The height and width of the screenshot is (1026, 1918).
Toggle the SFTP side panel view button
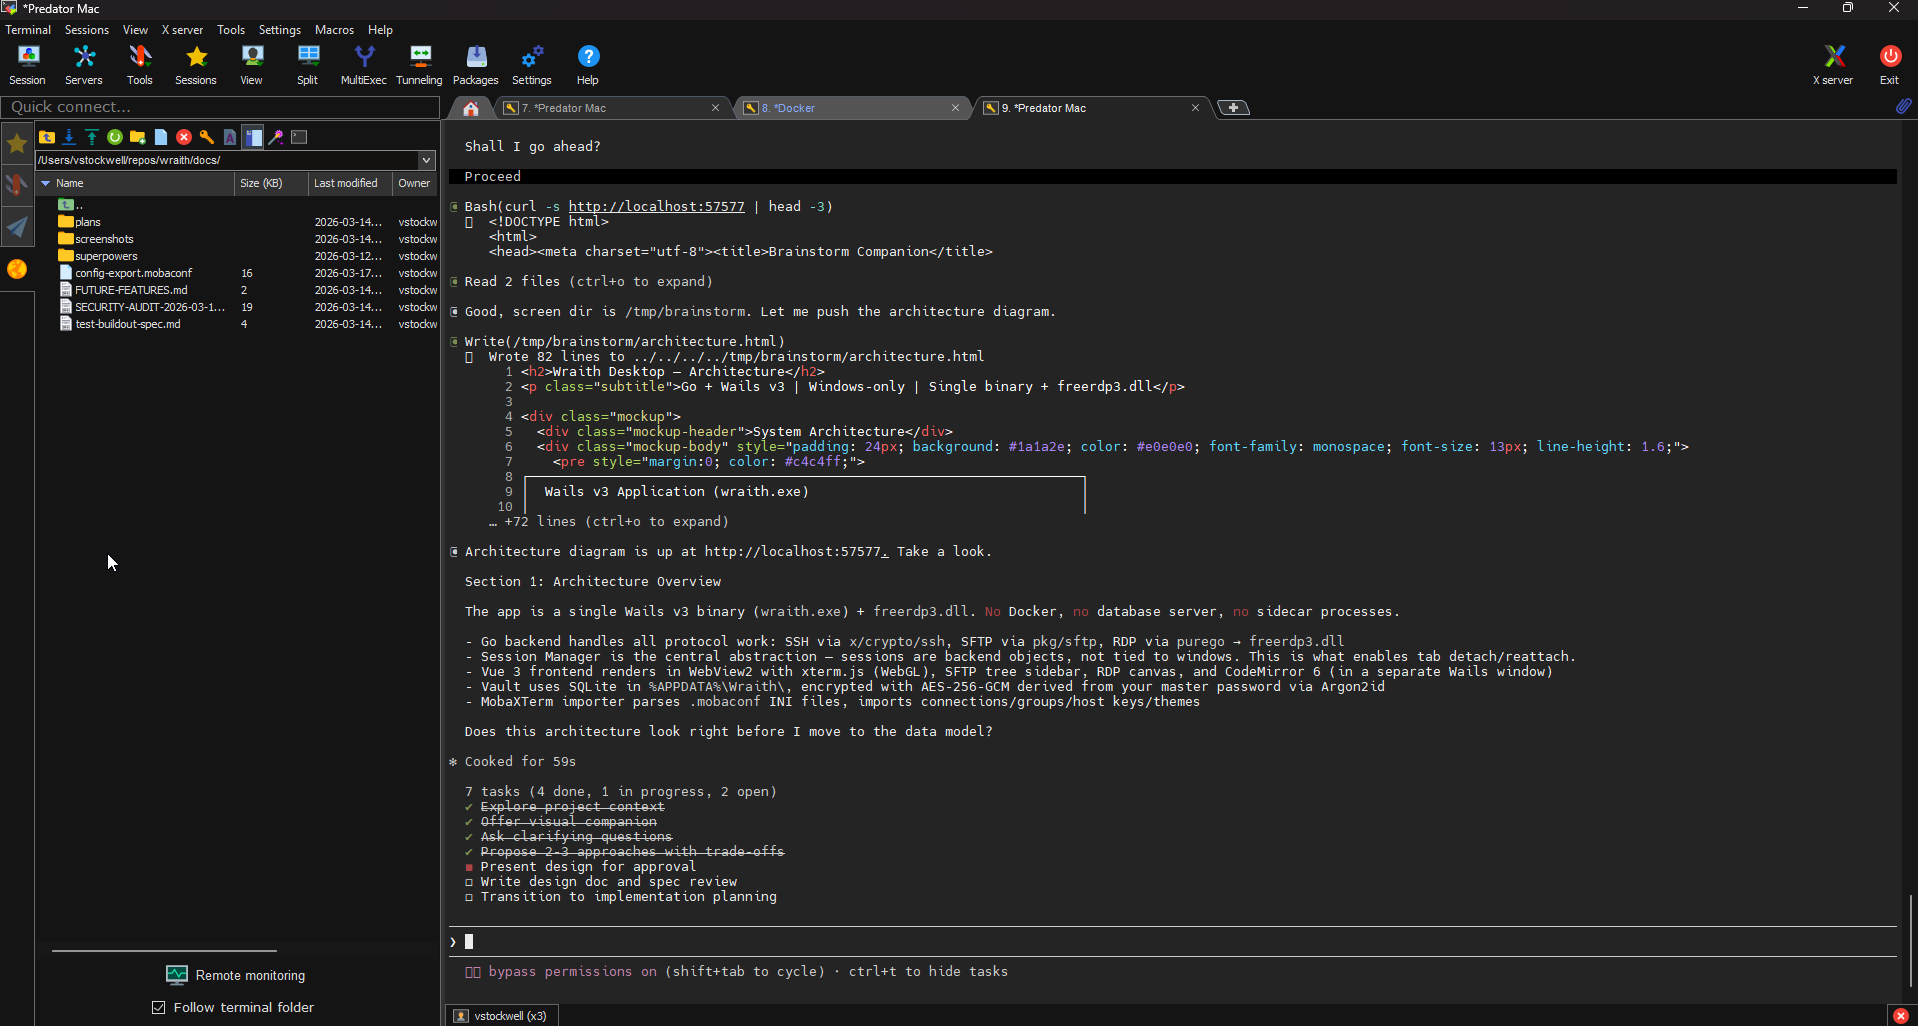pyautogui.click(x=253, y=137)
